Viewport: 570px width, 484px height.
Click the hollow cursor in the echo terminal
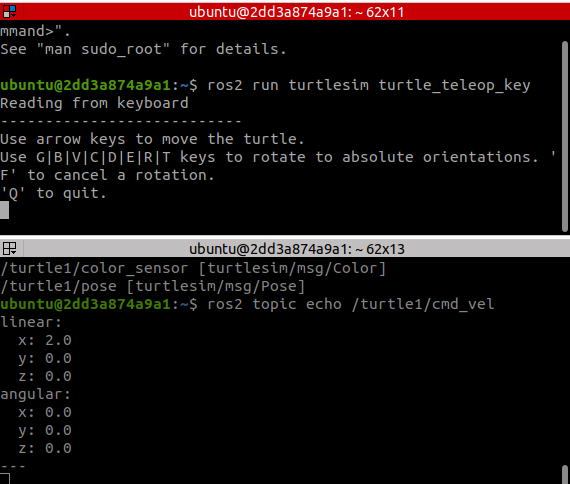point(5,479)
